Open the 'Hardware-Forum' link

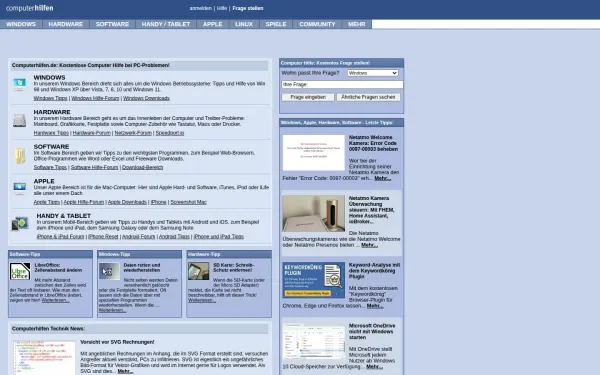click(91, 133)
